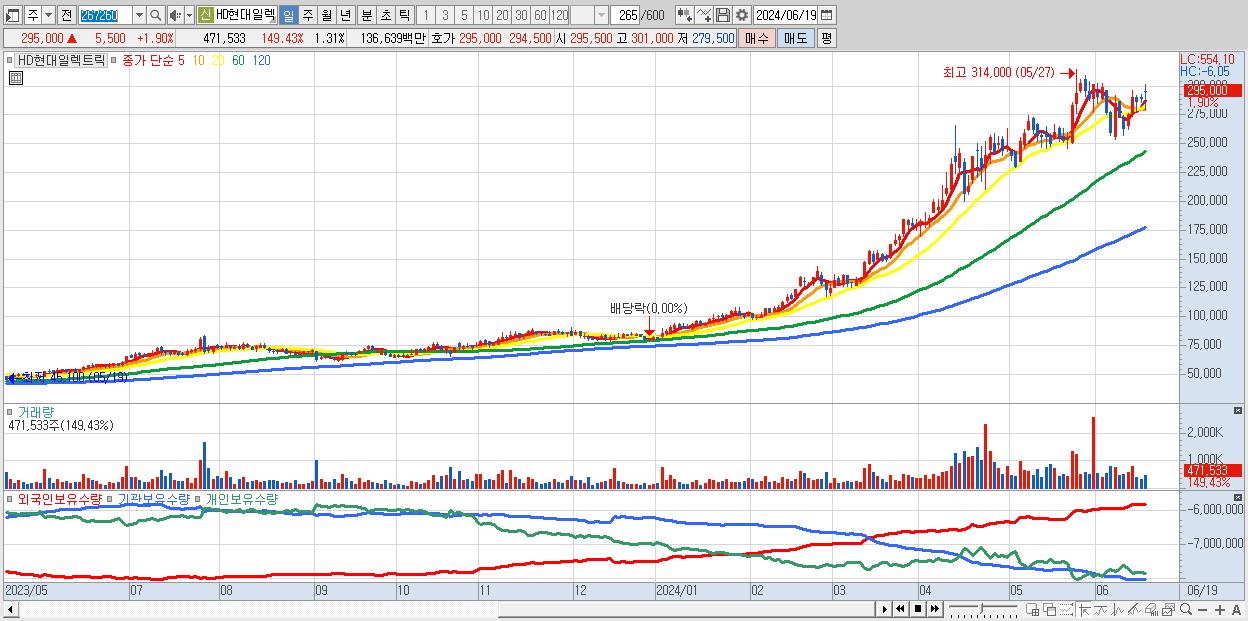The image size is (1248, 621).
Task: Save chart settings with floppy disk icon
Action: (722, 15)
